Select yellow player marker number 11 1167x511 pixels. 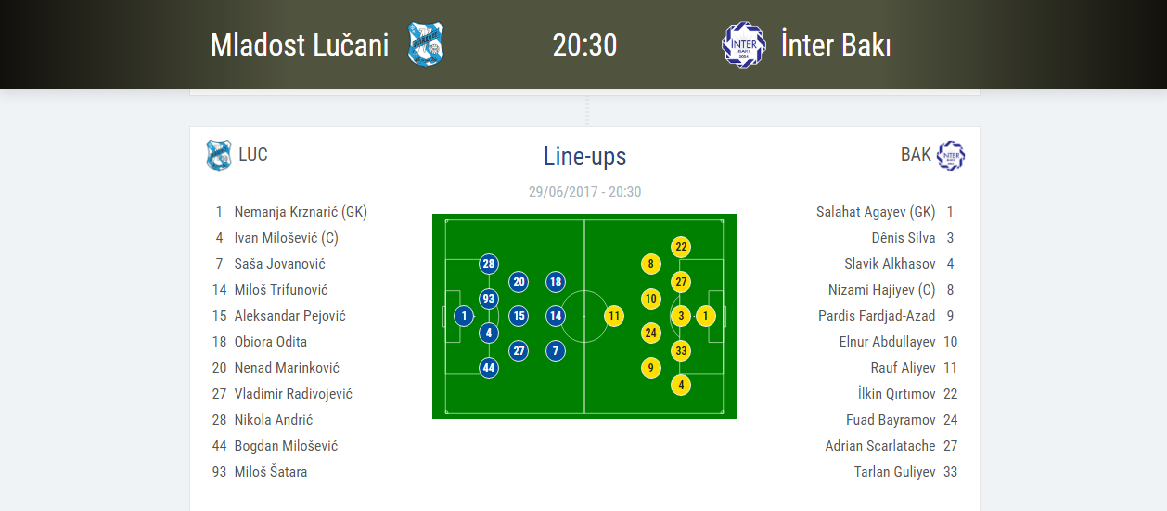pyautogui.click(x=614, y=316)
